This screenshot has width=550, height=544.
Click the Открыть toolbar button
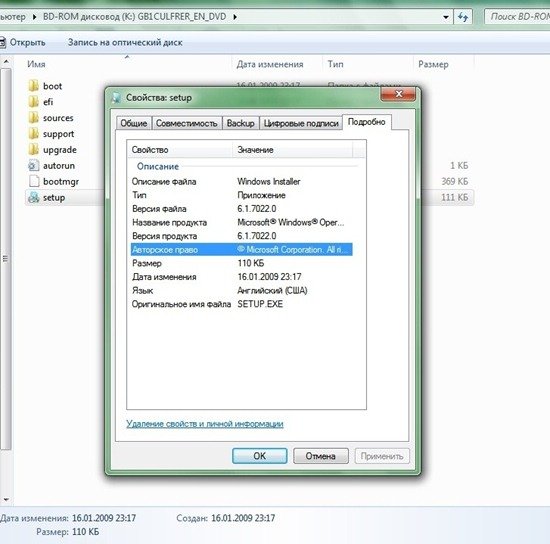23,42
